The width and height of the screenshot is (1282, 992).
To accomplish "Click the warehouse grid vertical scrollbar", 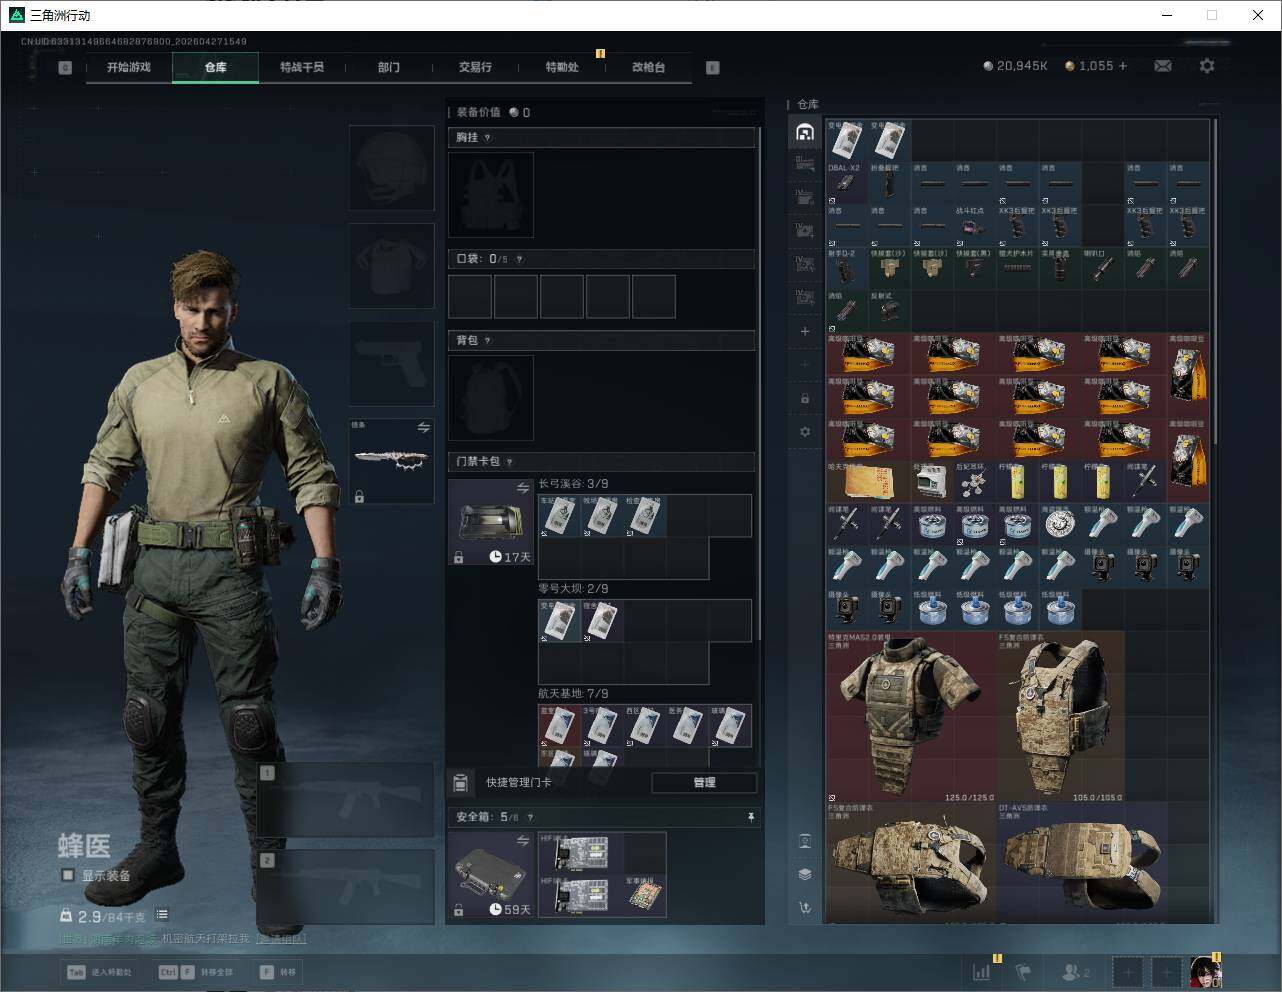I will pos(1215,280).
